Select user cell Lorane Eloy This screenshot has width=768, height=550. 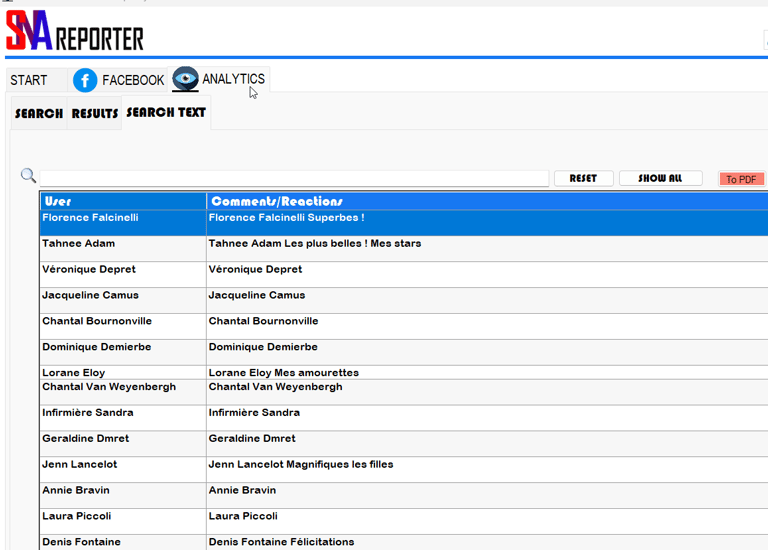click(123, 373)
